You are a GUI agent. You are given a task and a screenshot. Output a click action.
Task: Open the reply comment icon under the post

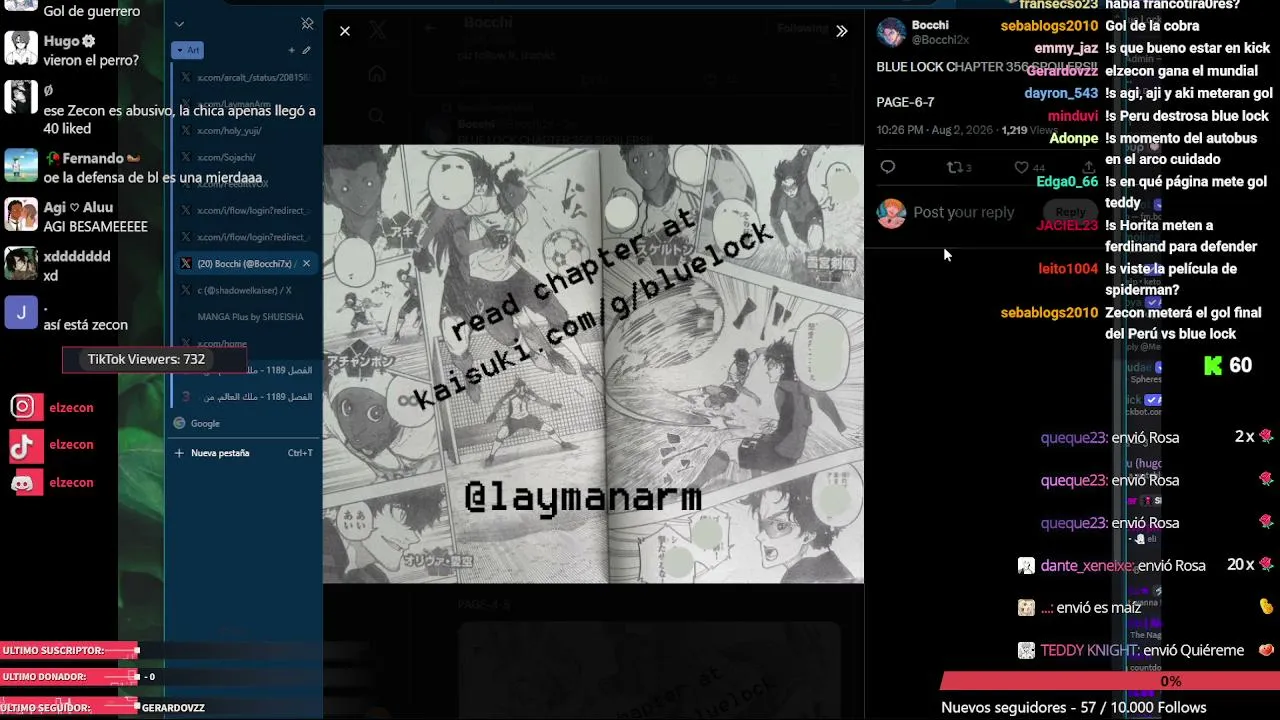[x=888, y=167]
